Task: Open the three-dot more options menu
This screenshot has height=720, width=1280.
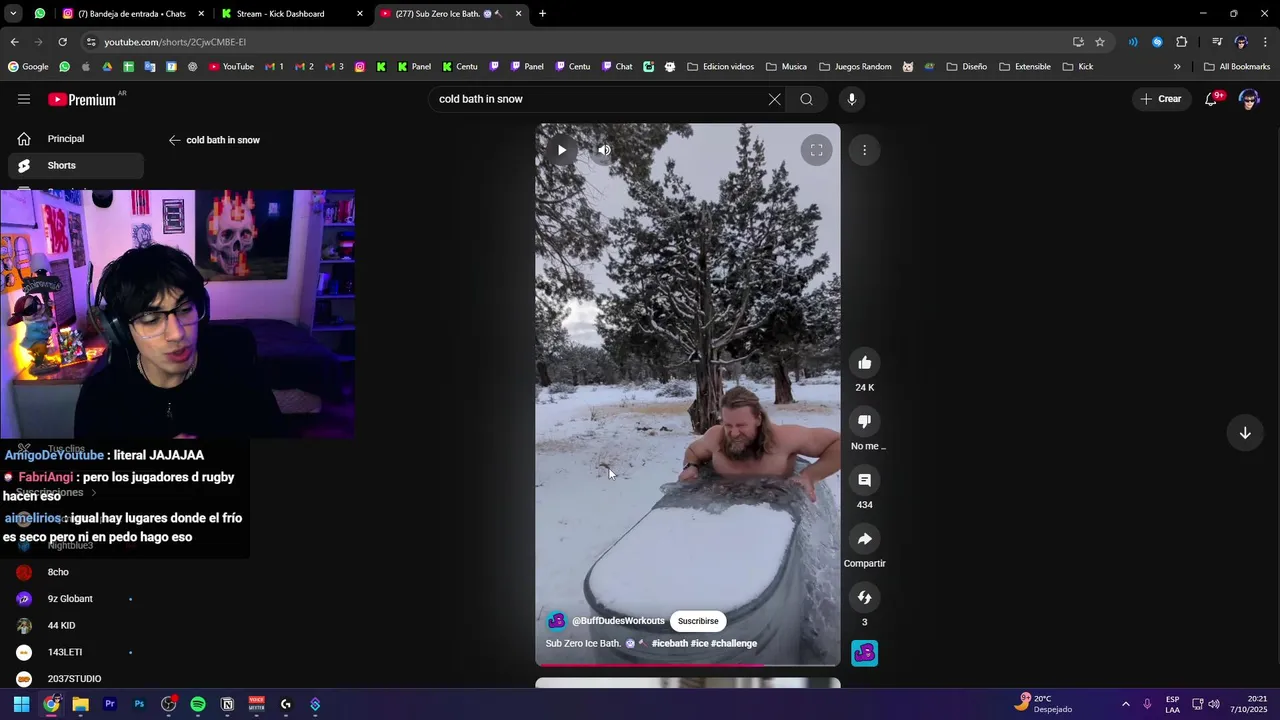Action: coord(864,150)
